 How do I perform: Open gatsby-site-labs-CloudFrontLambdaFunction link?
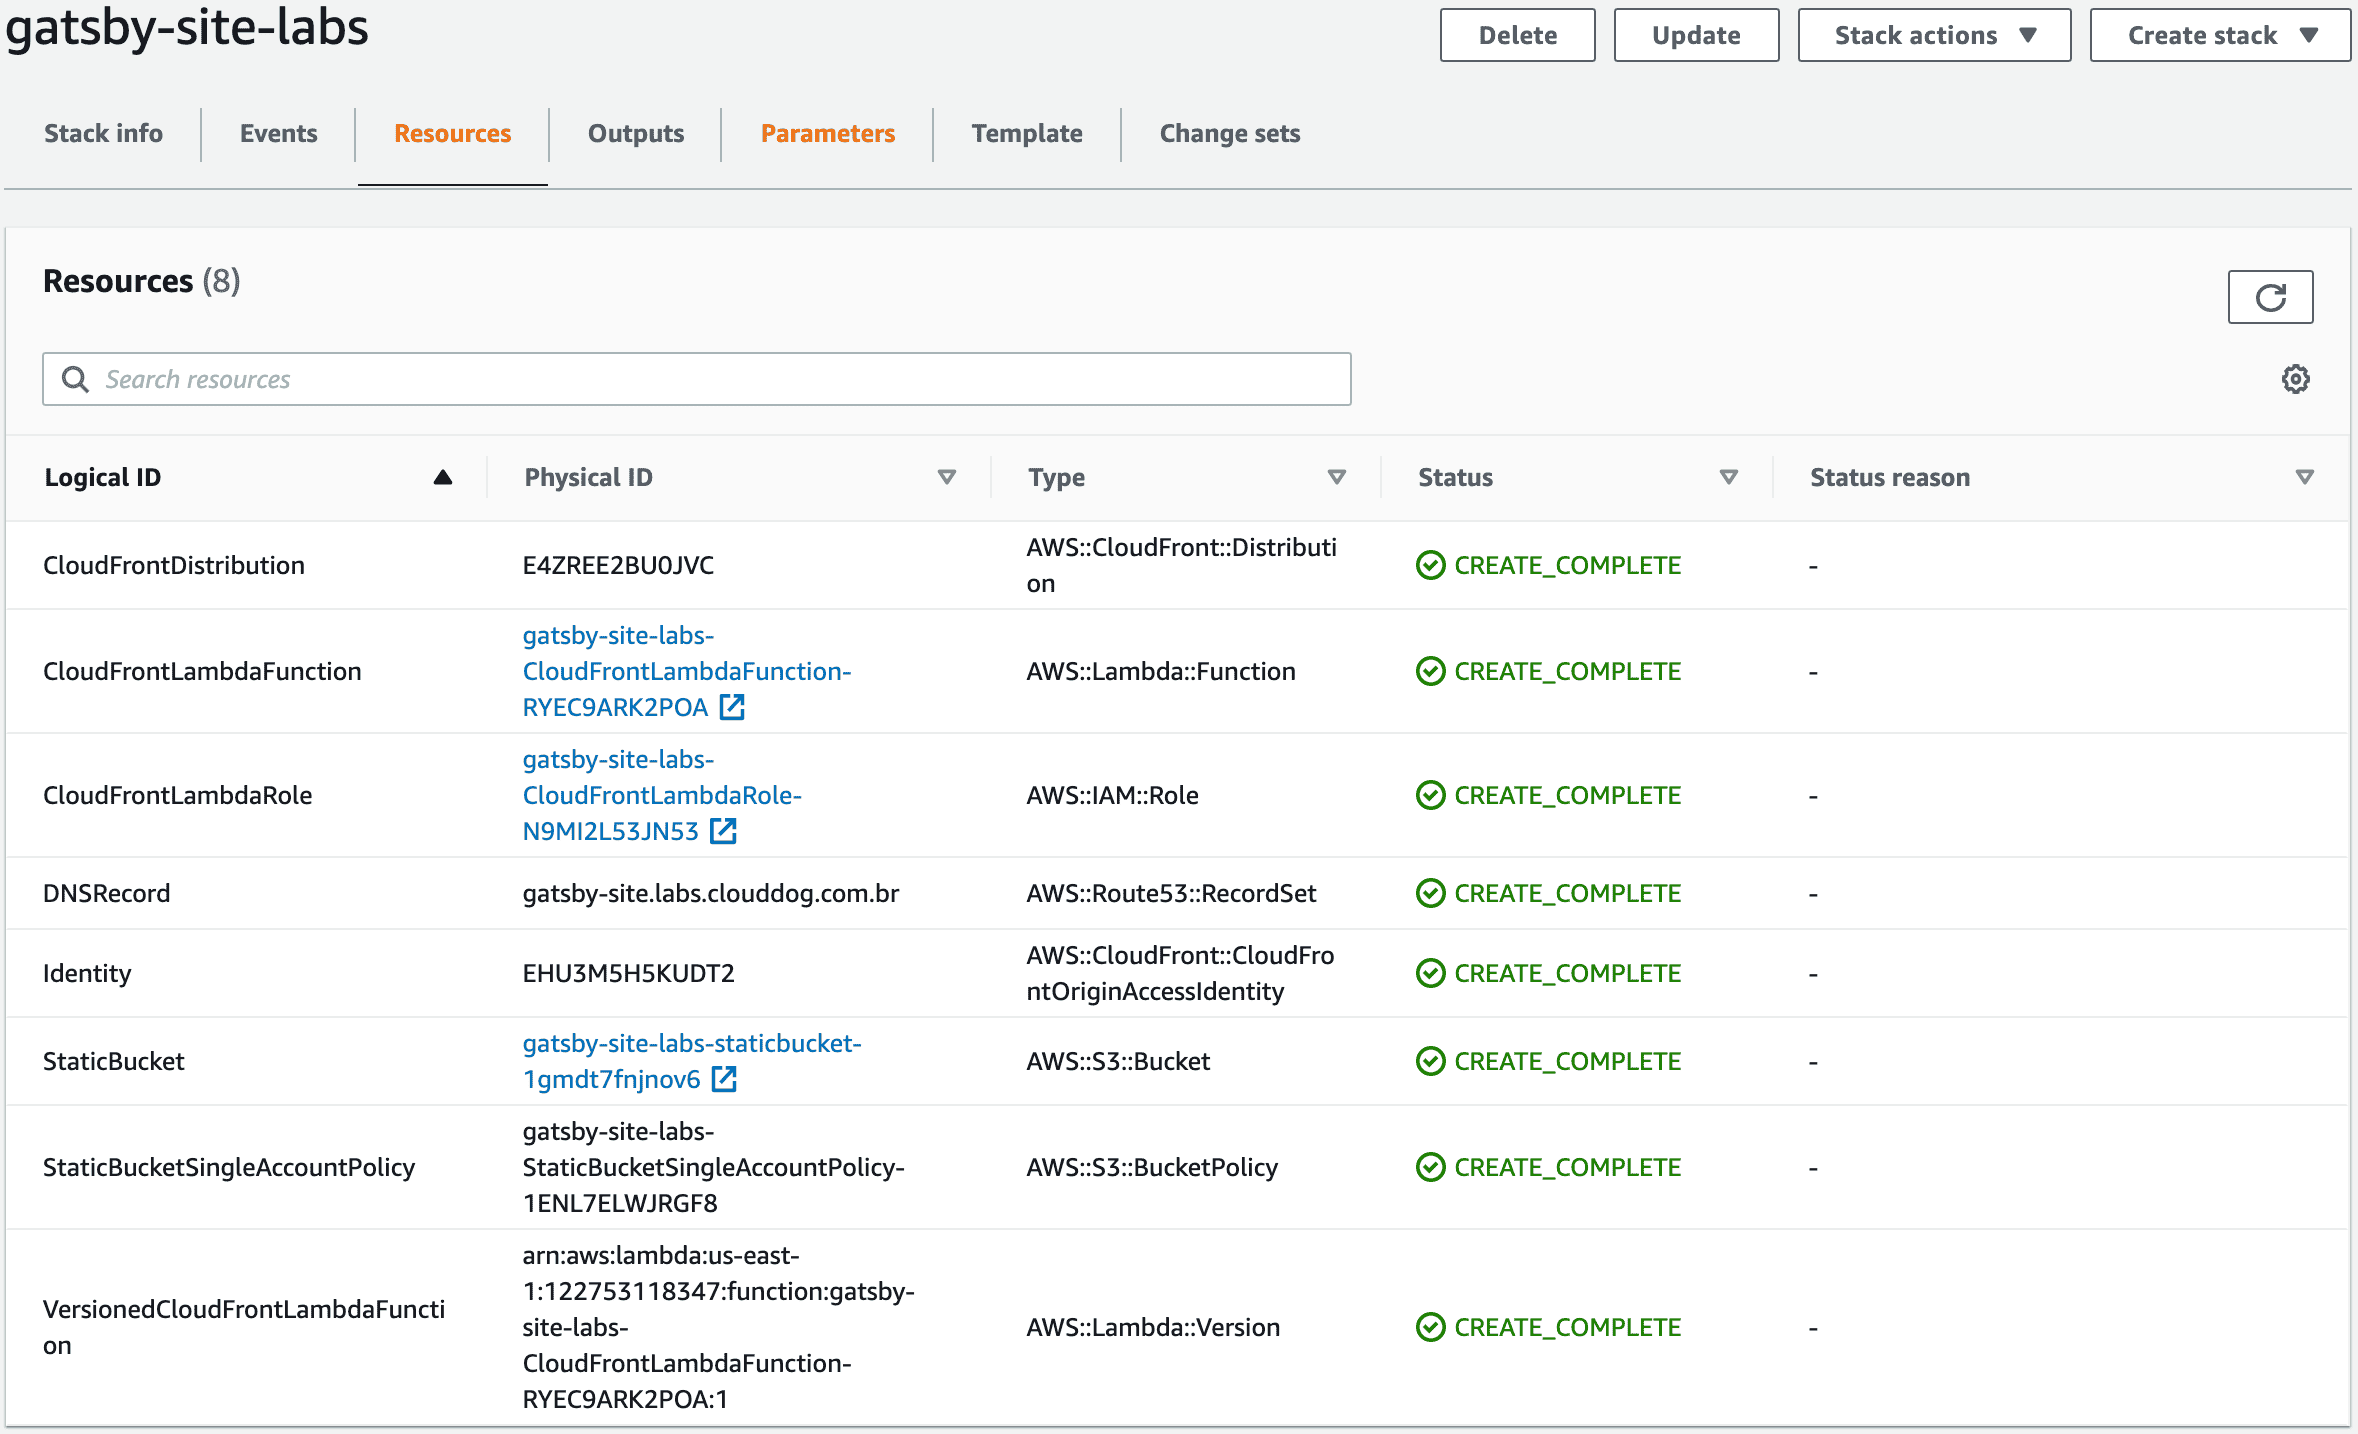(x=686, y=671)
